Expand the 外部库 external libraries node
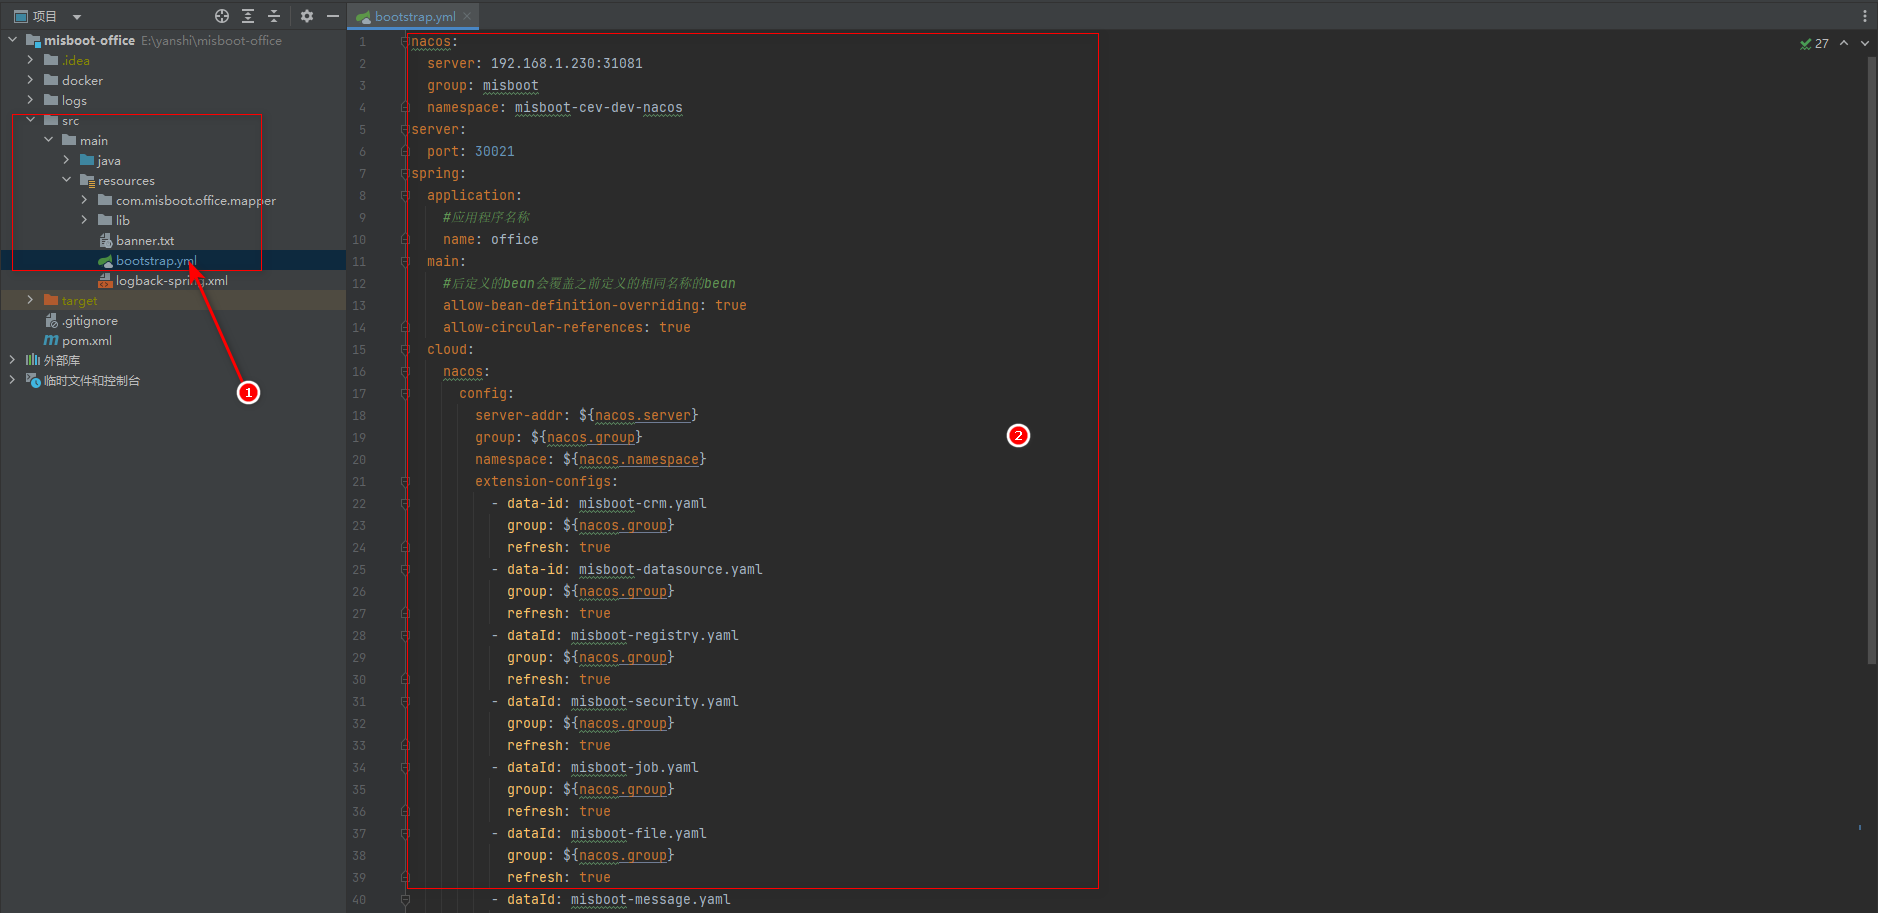The image size is (1878, 913). coord(12,360)
